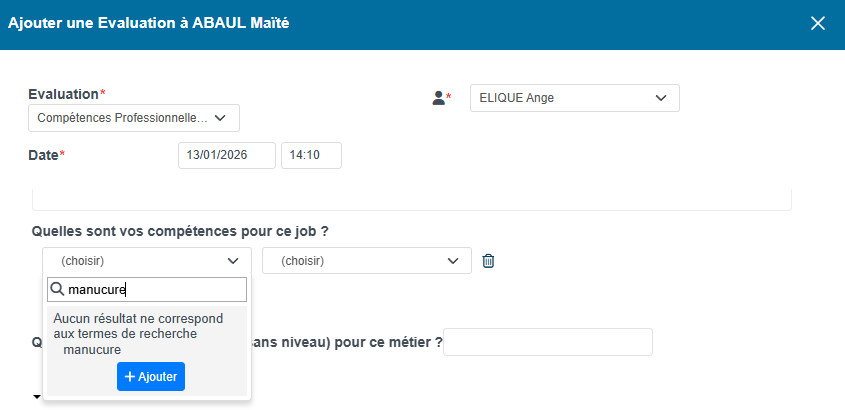This screenshot has width=845, height=410.
Task: Collapse the first (choisir) competence dropdown
Action: [x=147, y=261]
